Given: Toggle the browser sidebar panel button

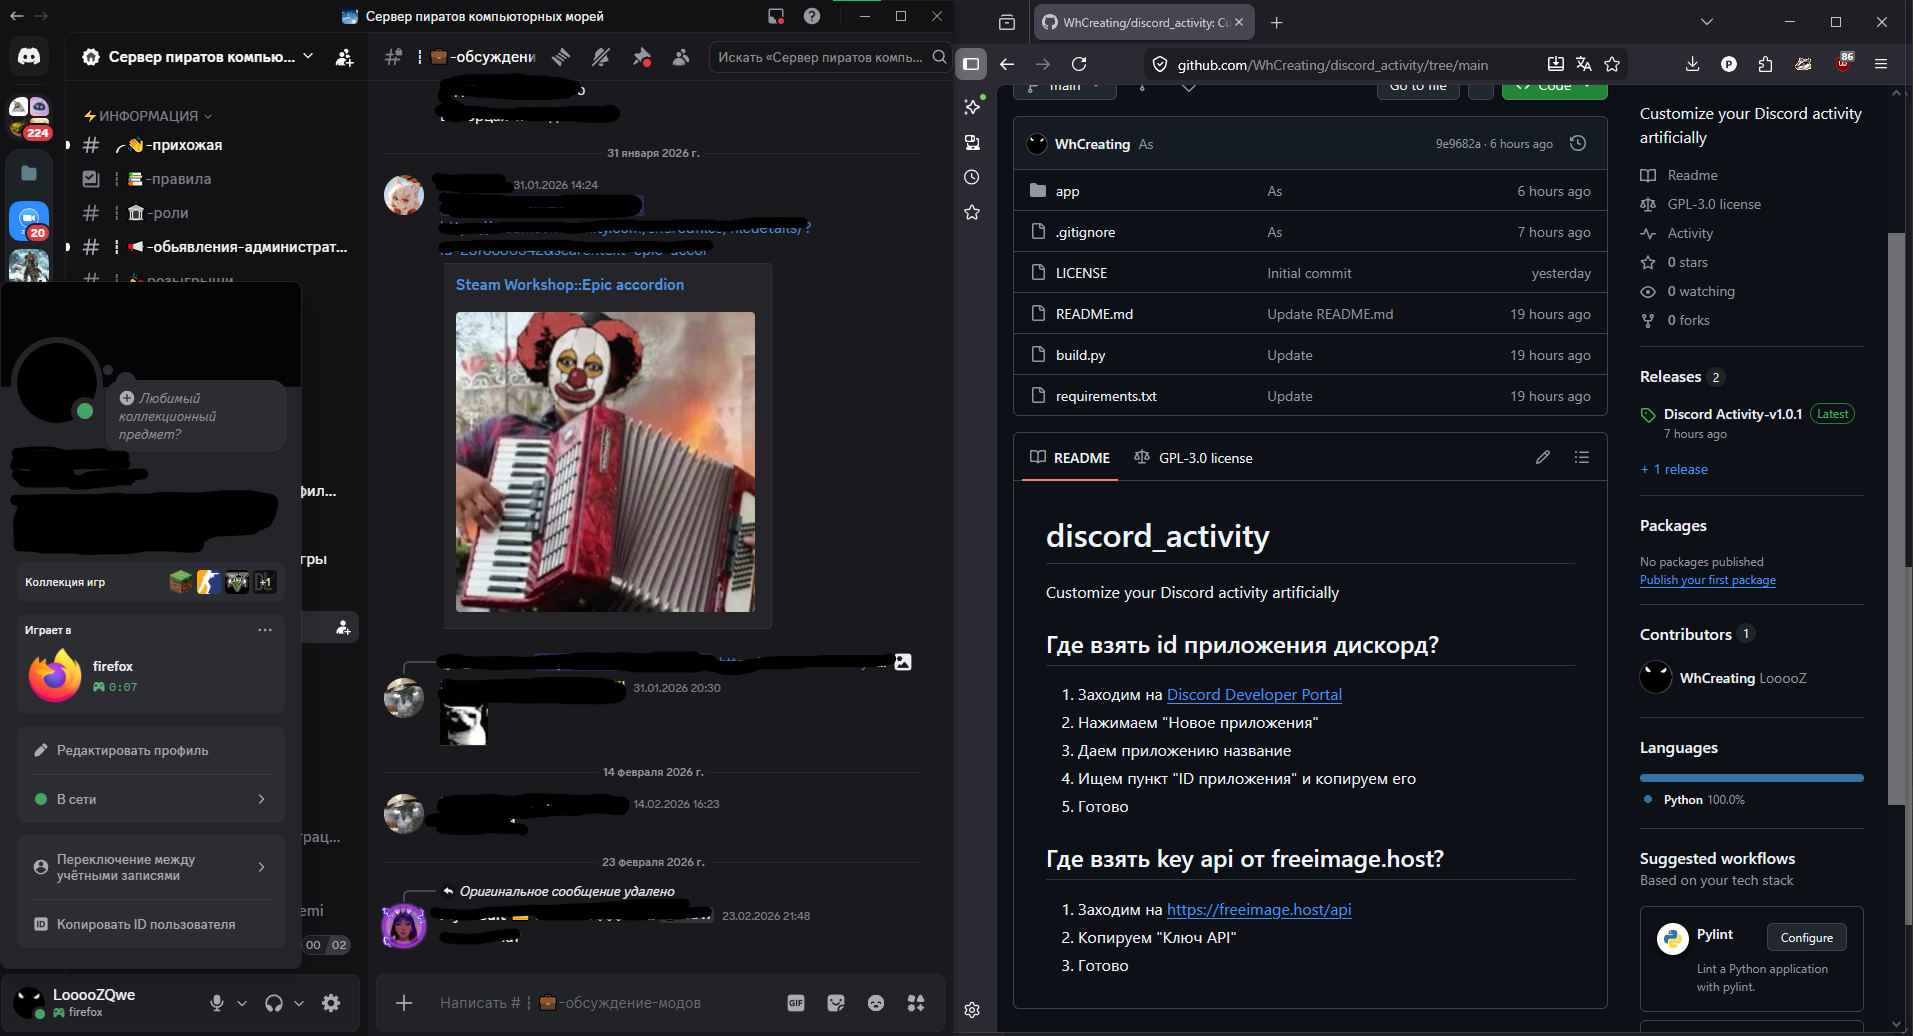Looking at the screenshot, I should click(x=971, y=64).
